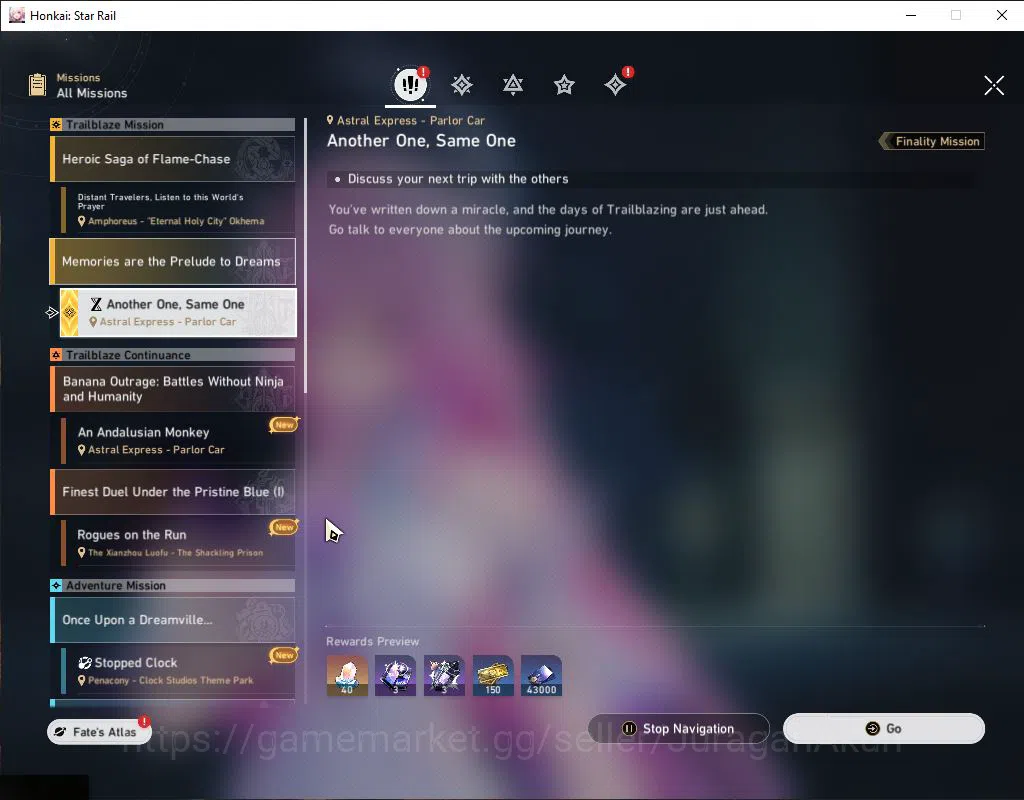Click the Stopped Clock mission type icon
This screenshot has width=1024, height=800.
[x=85, y=663]
